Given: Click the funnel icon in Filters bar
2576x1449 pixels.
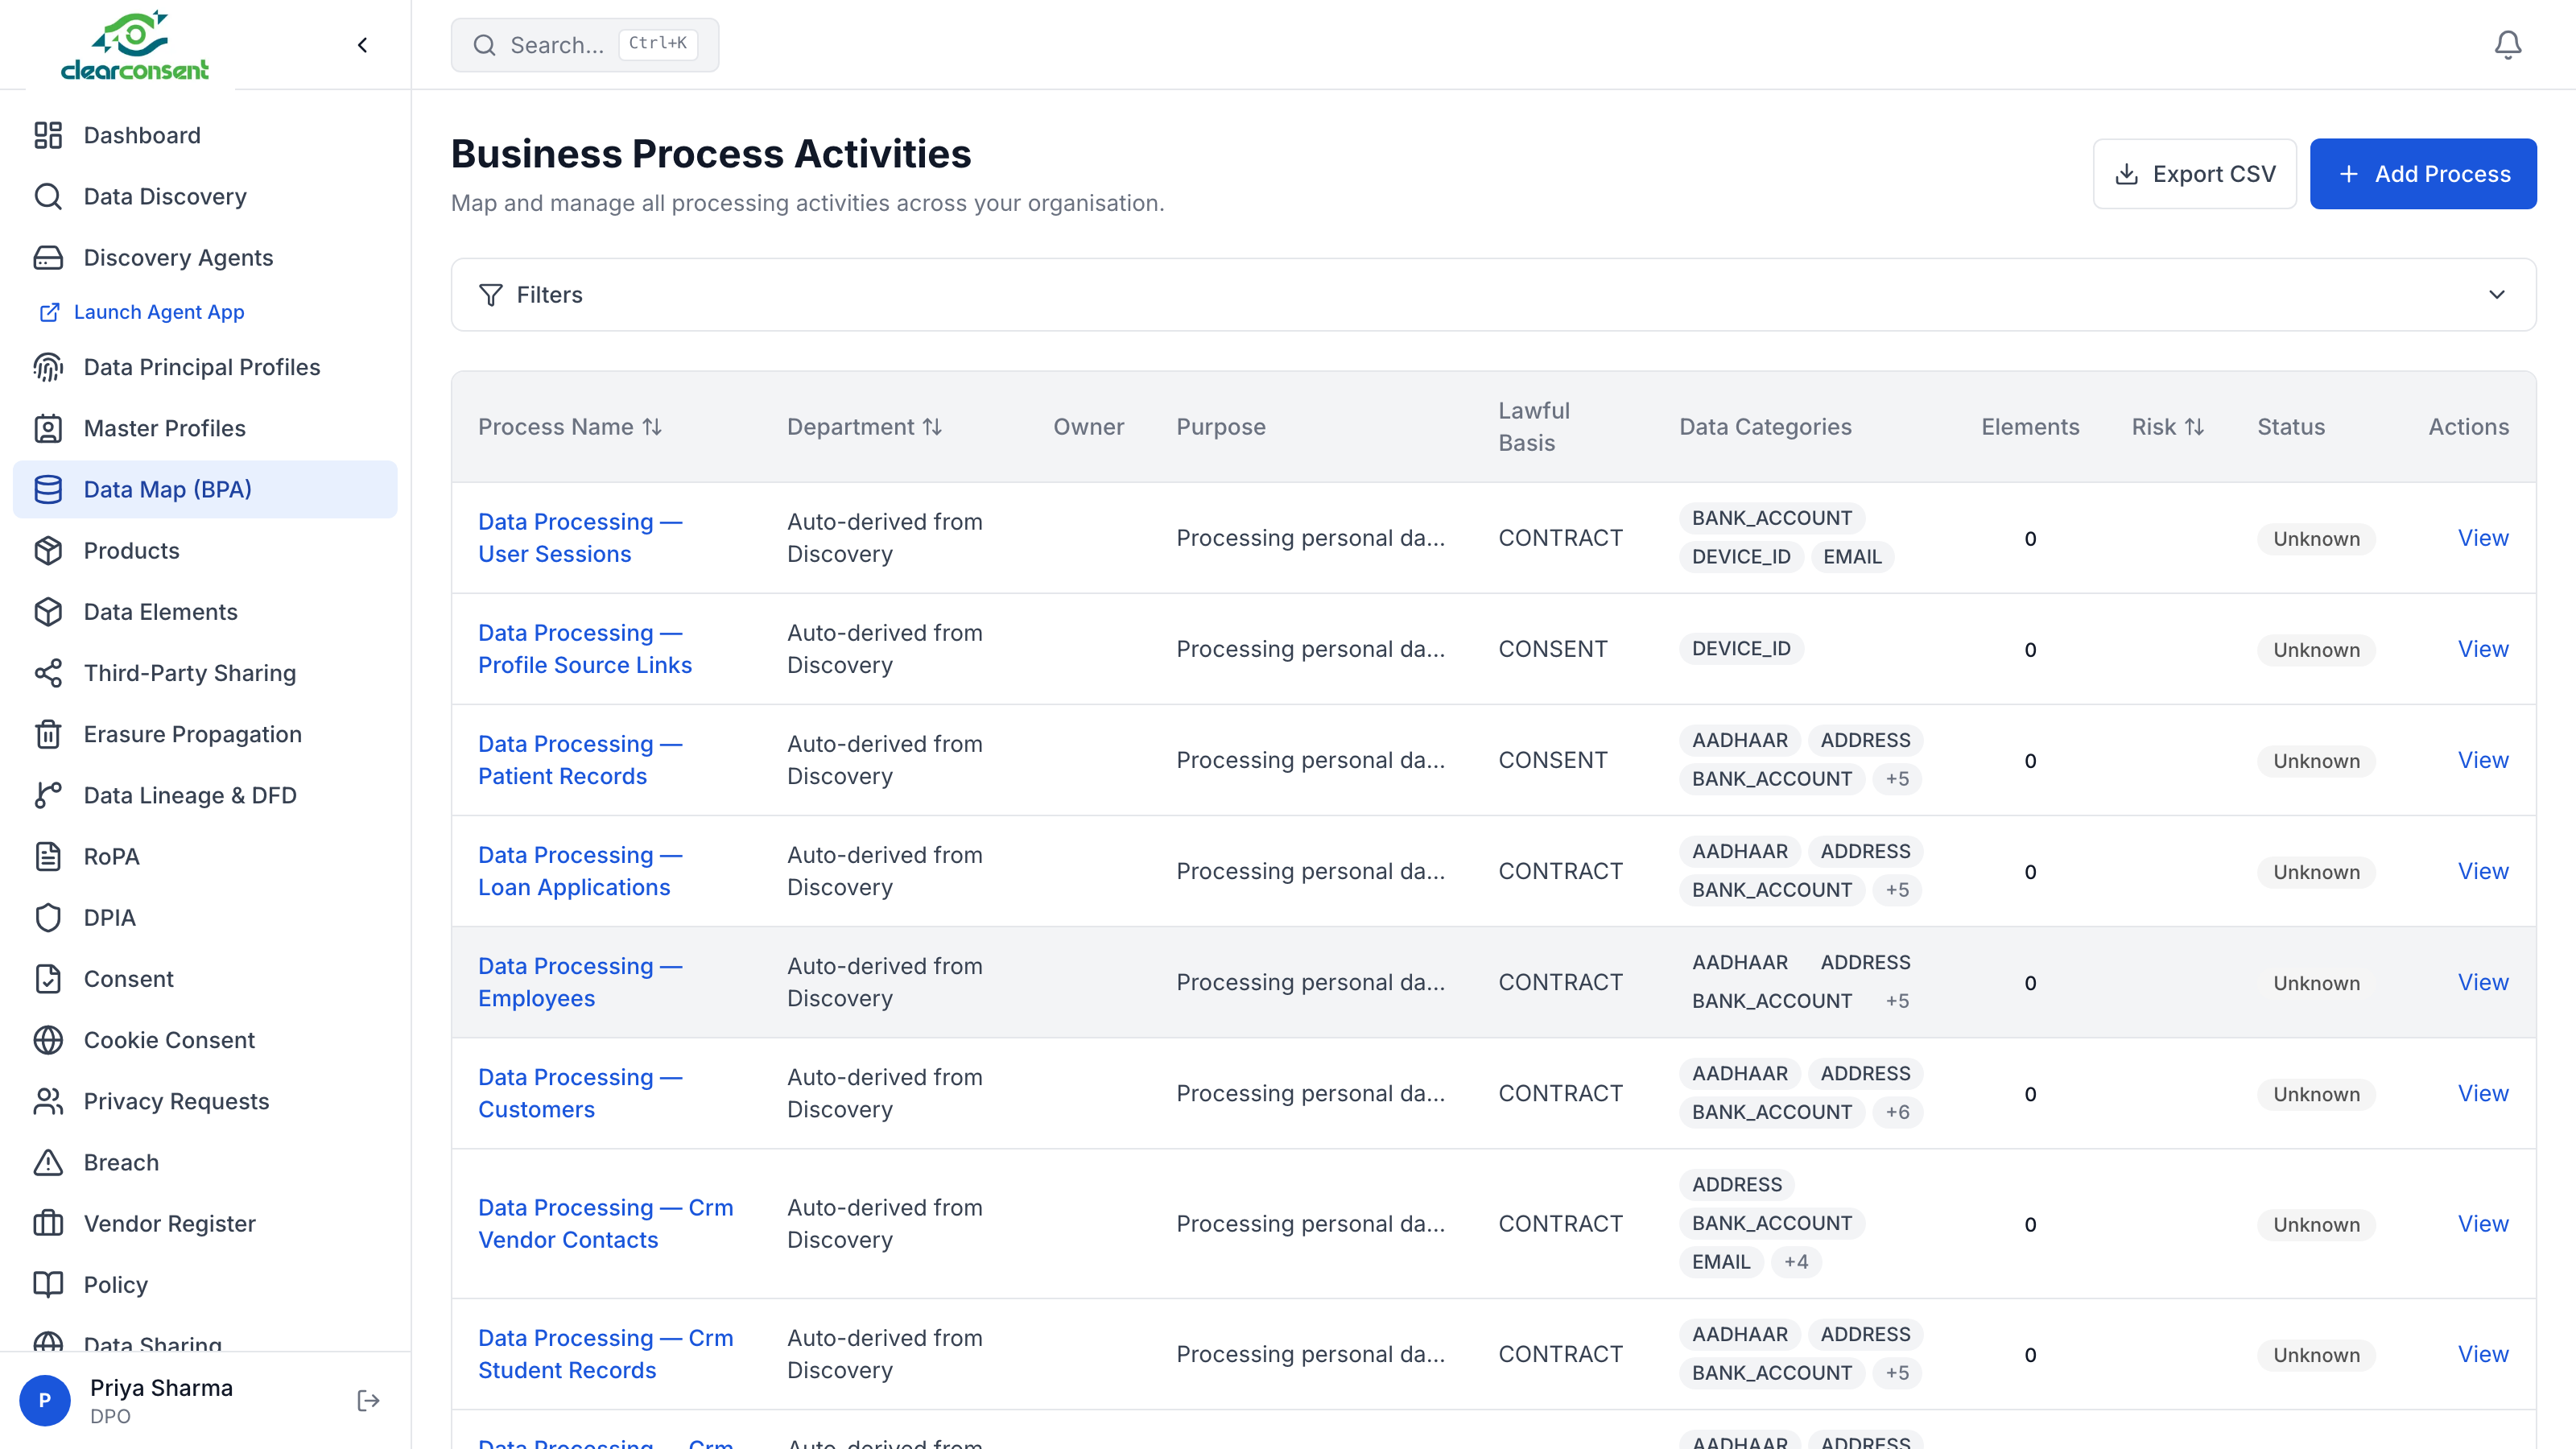Looking at the screenshot, I should [x=490, y=294].
